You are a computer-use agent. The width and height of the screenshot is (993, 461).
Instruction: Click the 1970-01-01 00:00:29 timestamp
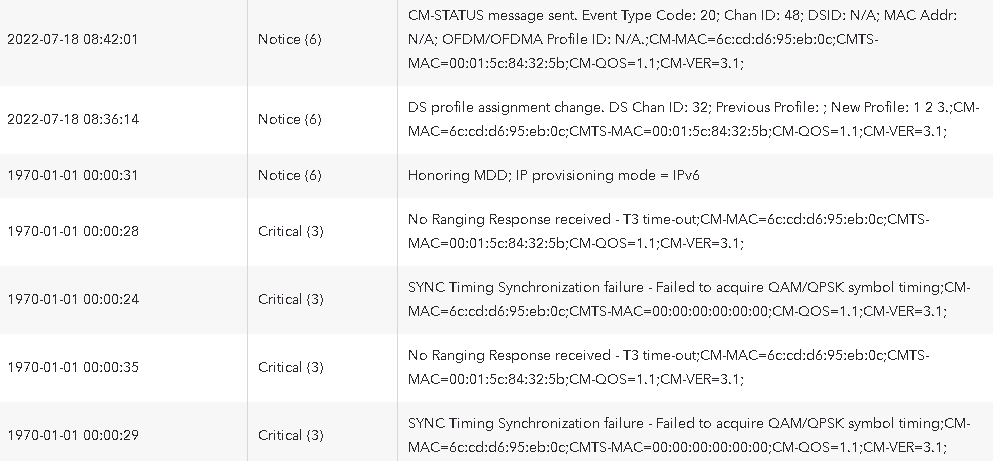72,435
